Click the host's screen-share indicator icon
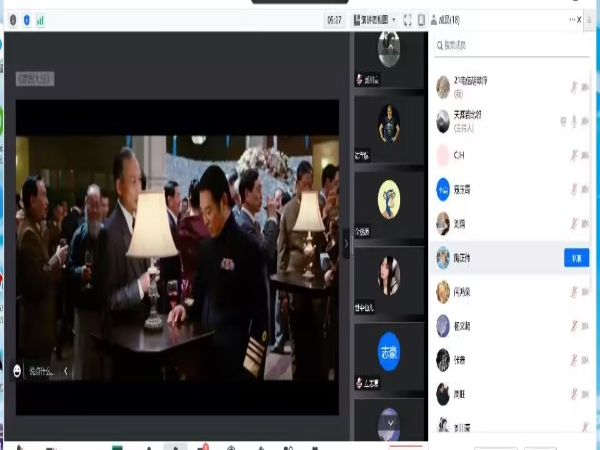This screenshot has width=600, height=450. [x=563, y=121]
